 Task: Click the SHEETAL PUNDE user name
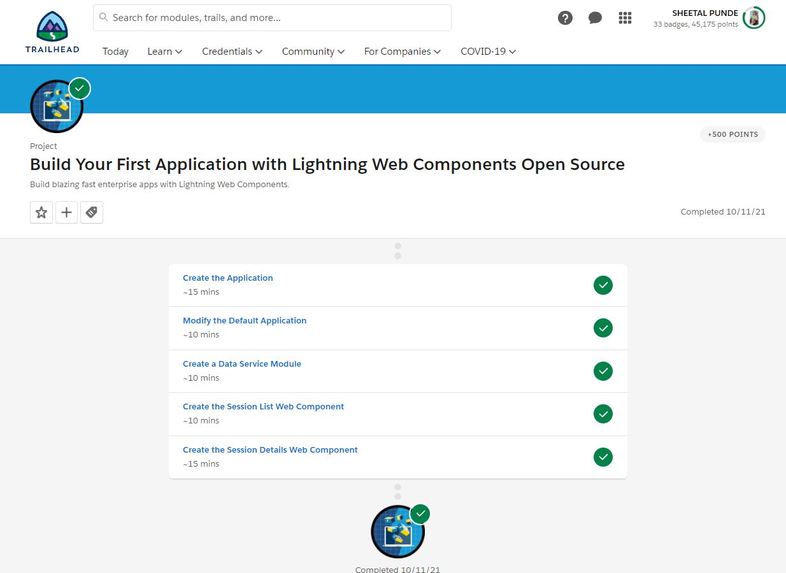705,13
